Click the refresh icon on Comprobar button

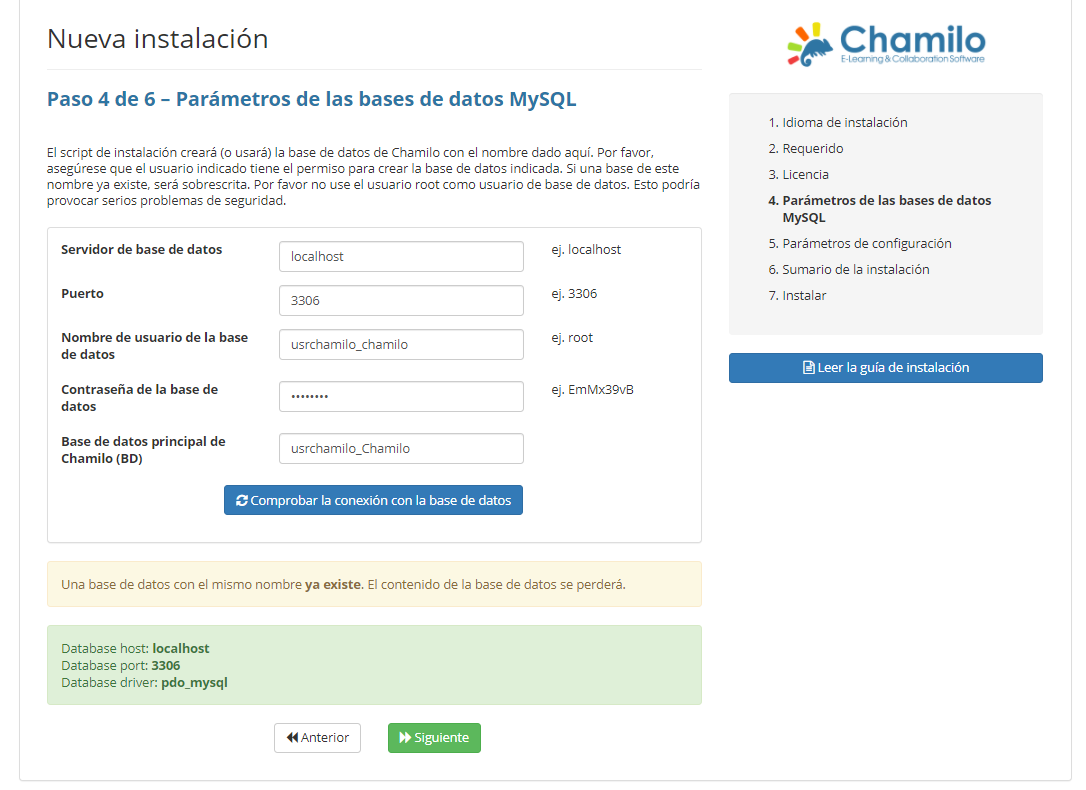tap(242, 500)
